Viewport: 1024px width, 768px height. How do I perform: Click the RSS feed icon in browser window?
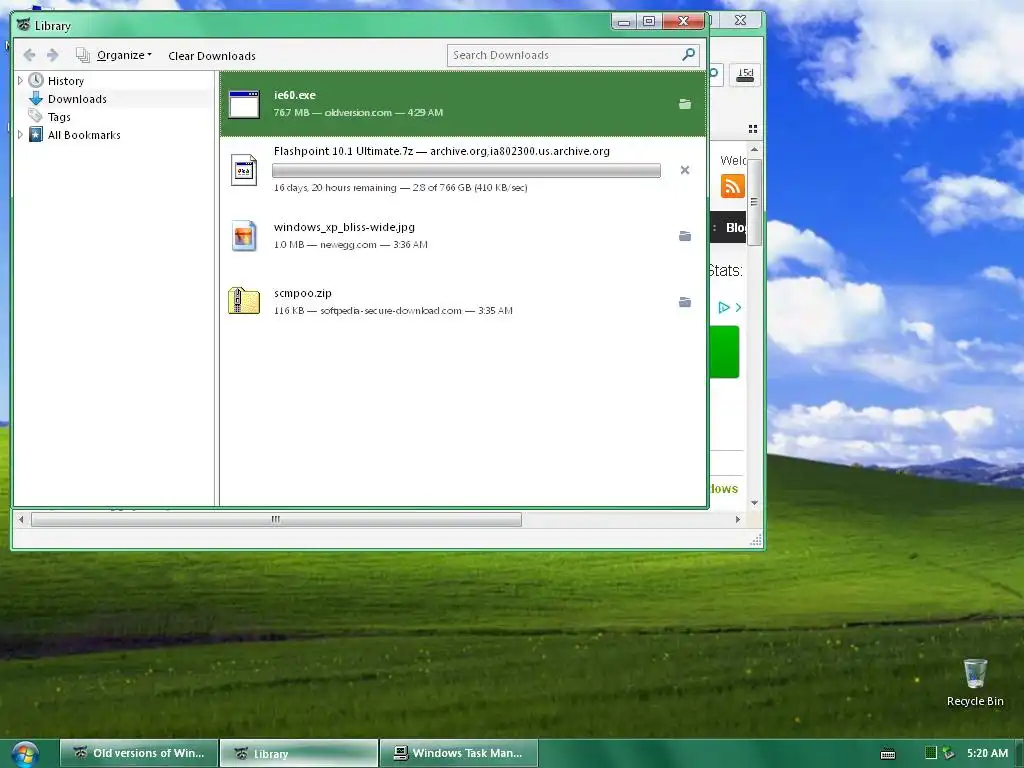tap(732, 186)
